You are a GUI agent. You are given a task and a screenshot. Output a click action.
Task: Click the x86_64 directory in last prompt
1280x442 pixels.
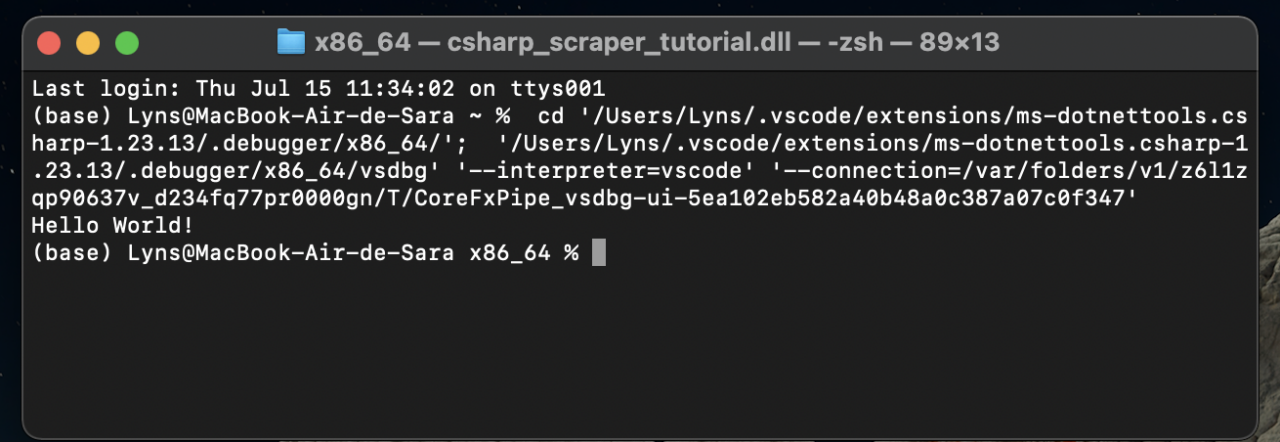tap(510, 254)
